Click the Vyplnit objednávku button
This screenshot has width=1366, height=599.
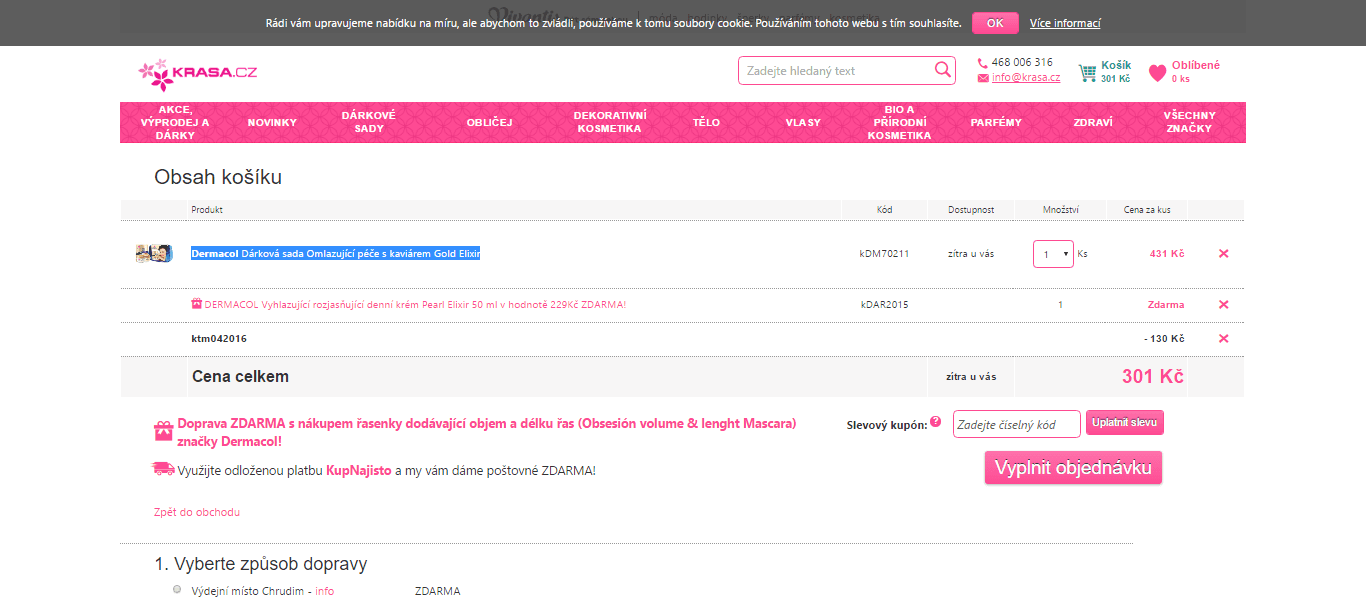[x=1073, y=468]
